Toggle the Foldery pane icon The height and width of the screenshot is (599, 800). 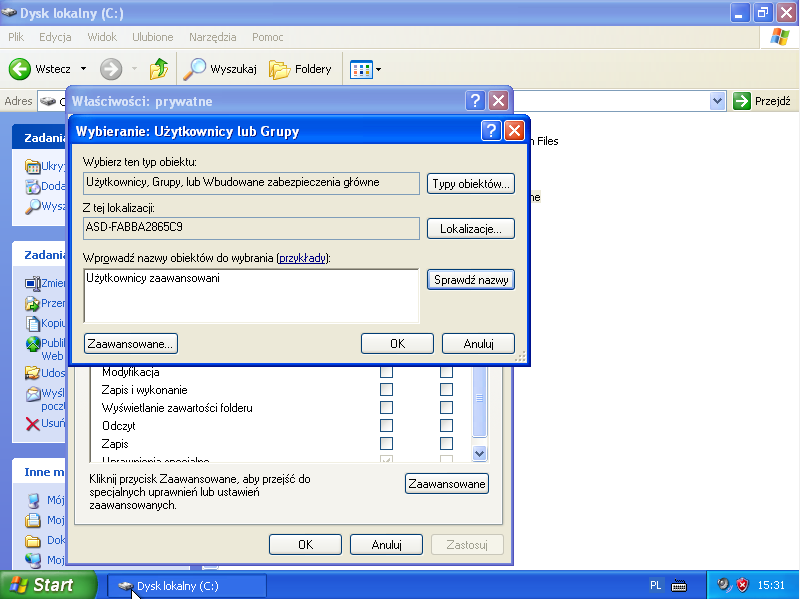pos(280,69)
